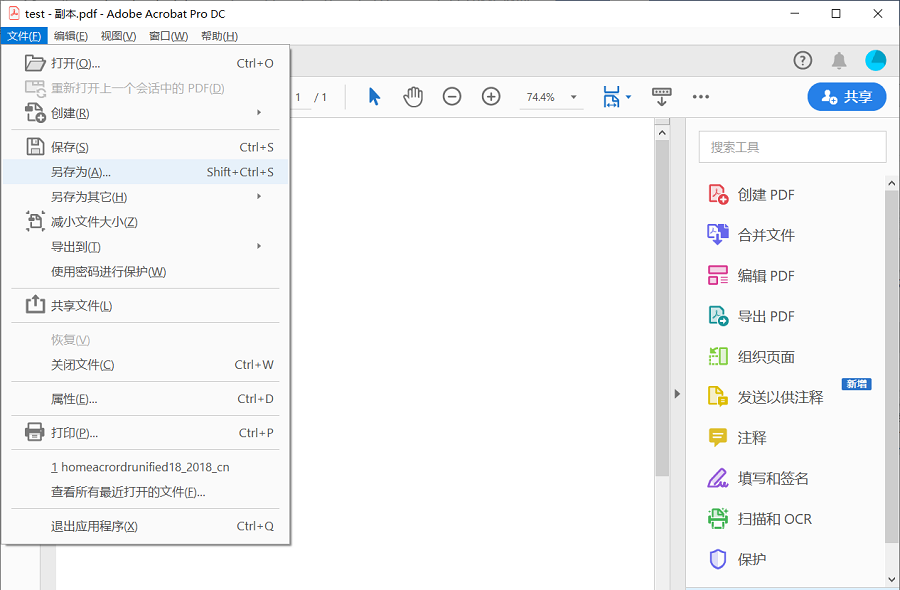Screen dimensions: 900x590
Task: Click the 创建 PDF tool icon
Action: (717, 195)
